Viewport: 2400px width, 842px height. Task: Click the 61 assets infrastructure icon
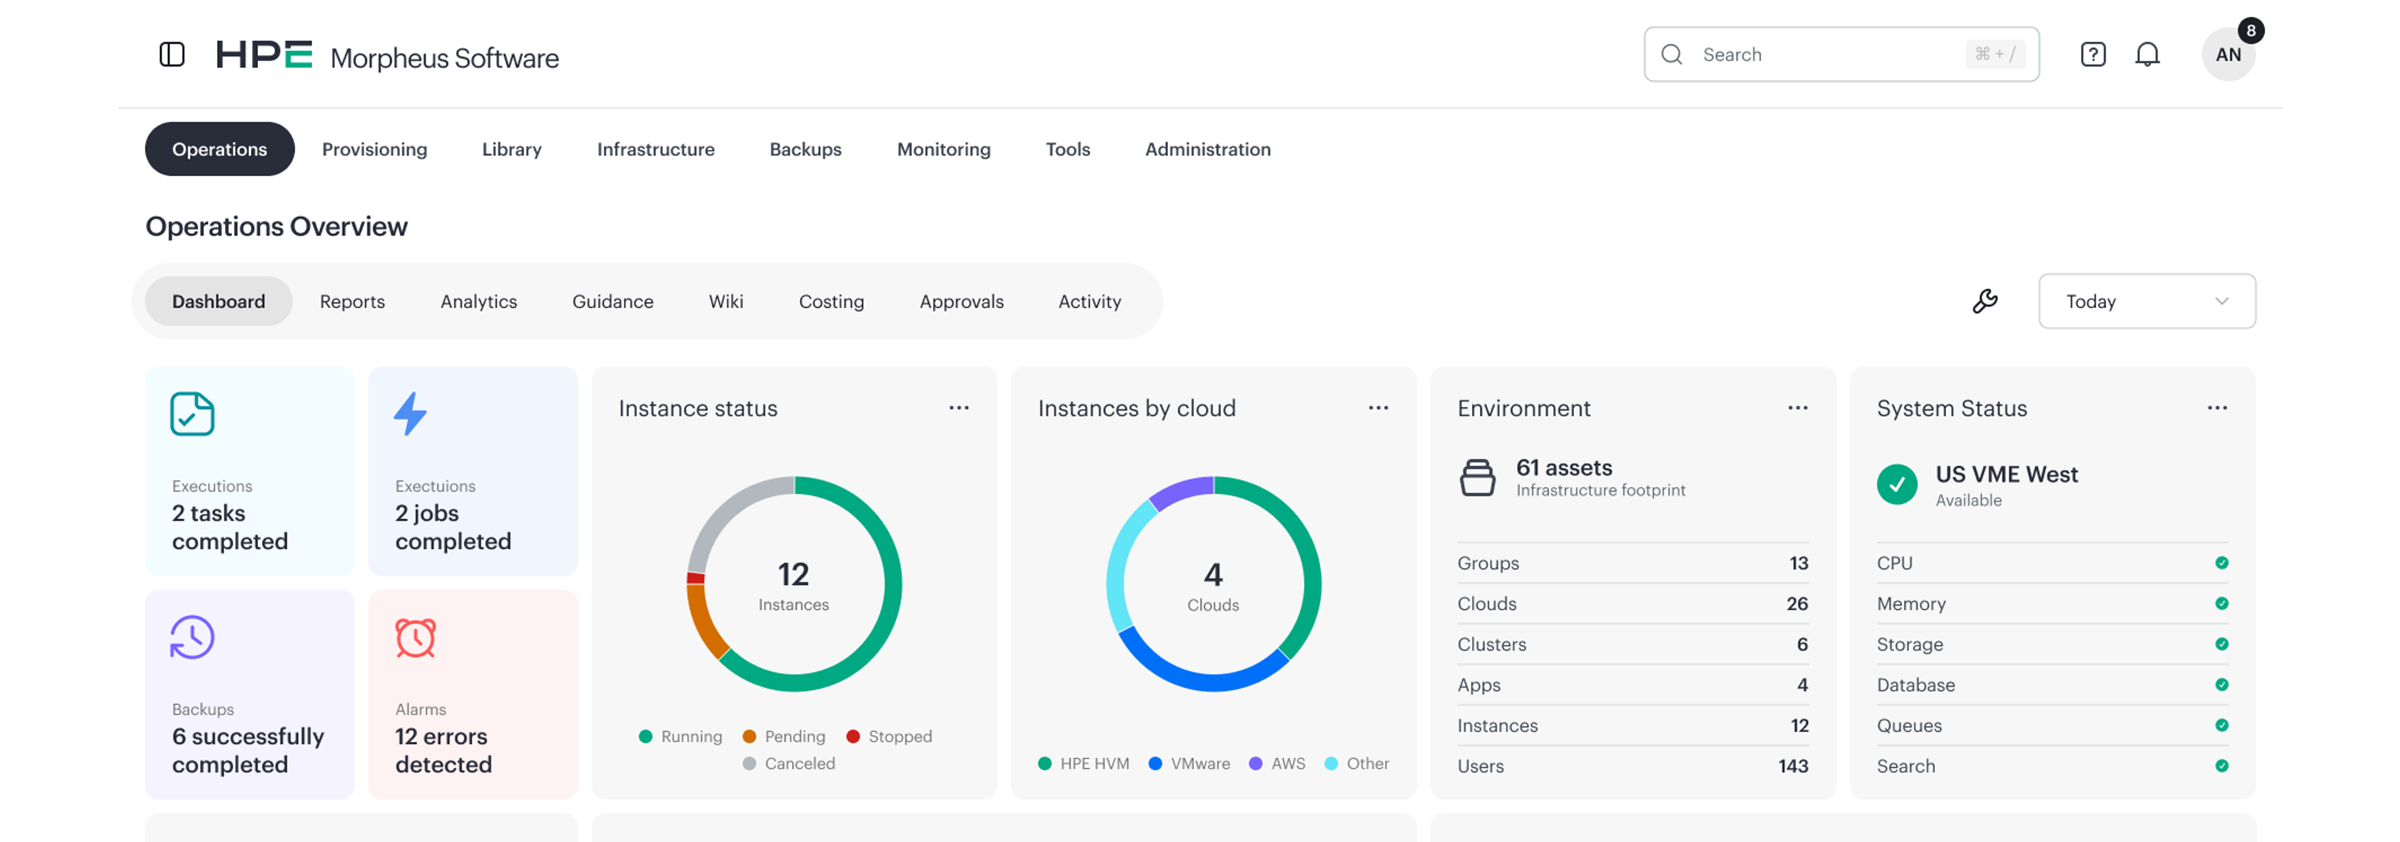[1477, 477]
